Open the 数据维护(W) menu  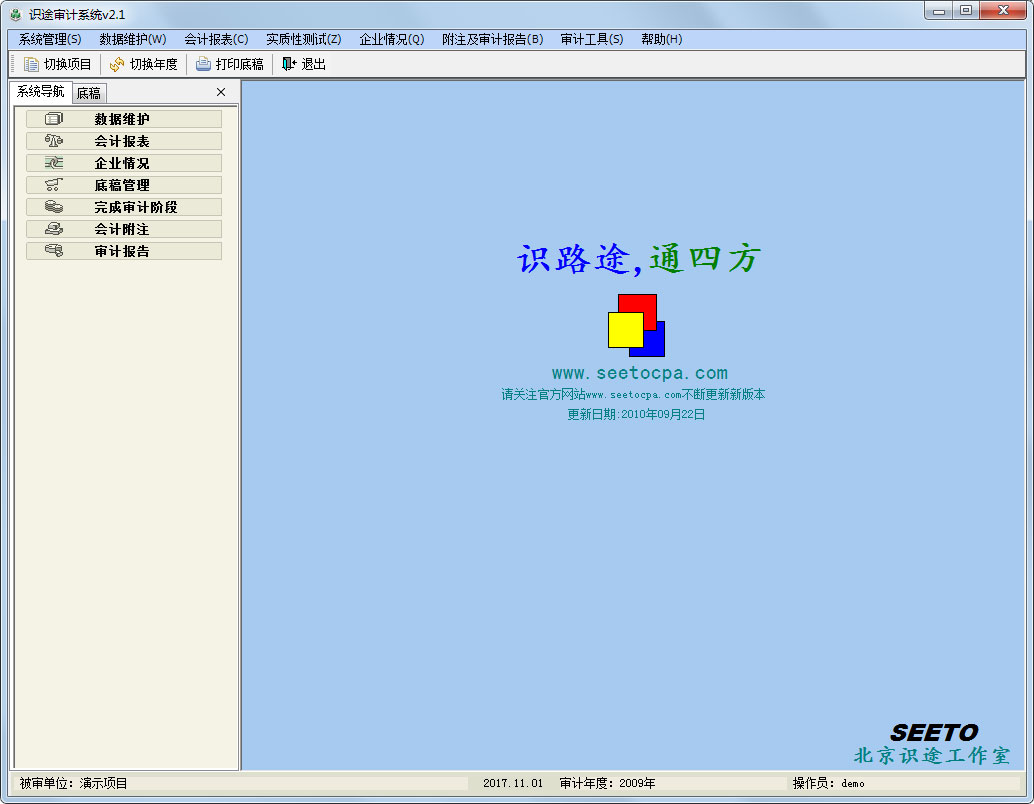(133, 39)
